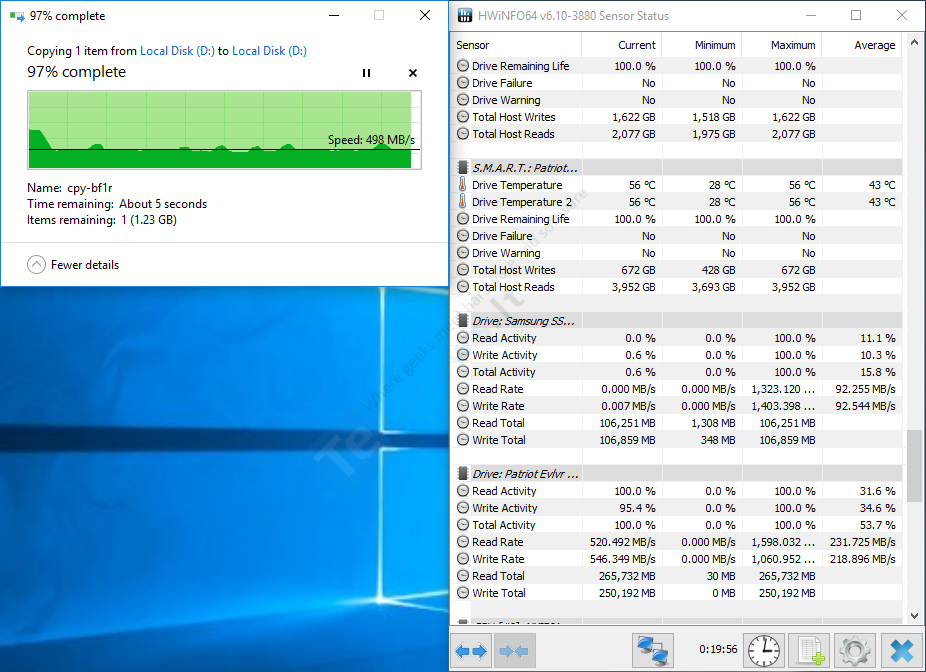This screenshot has height=672, width=926.
Task: Click the sensor list scrollbar thumb
Action: coord(914,465)
